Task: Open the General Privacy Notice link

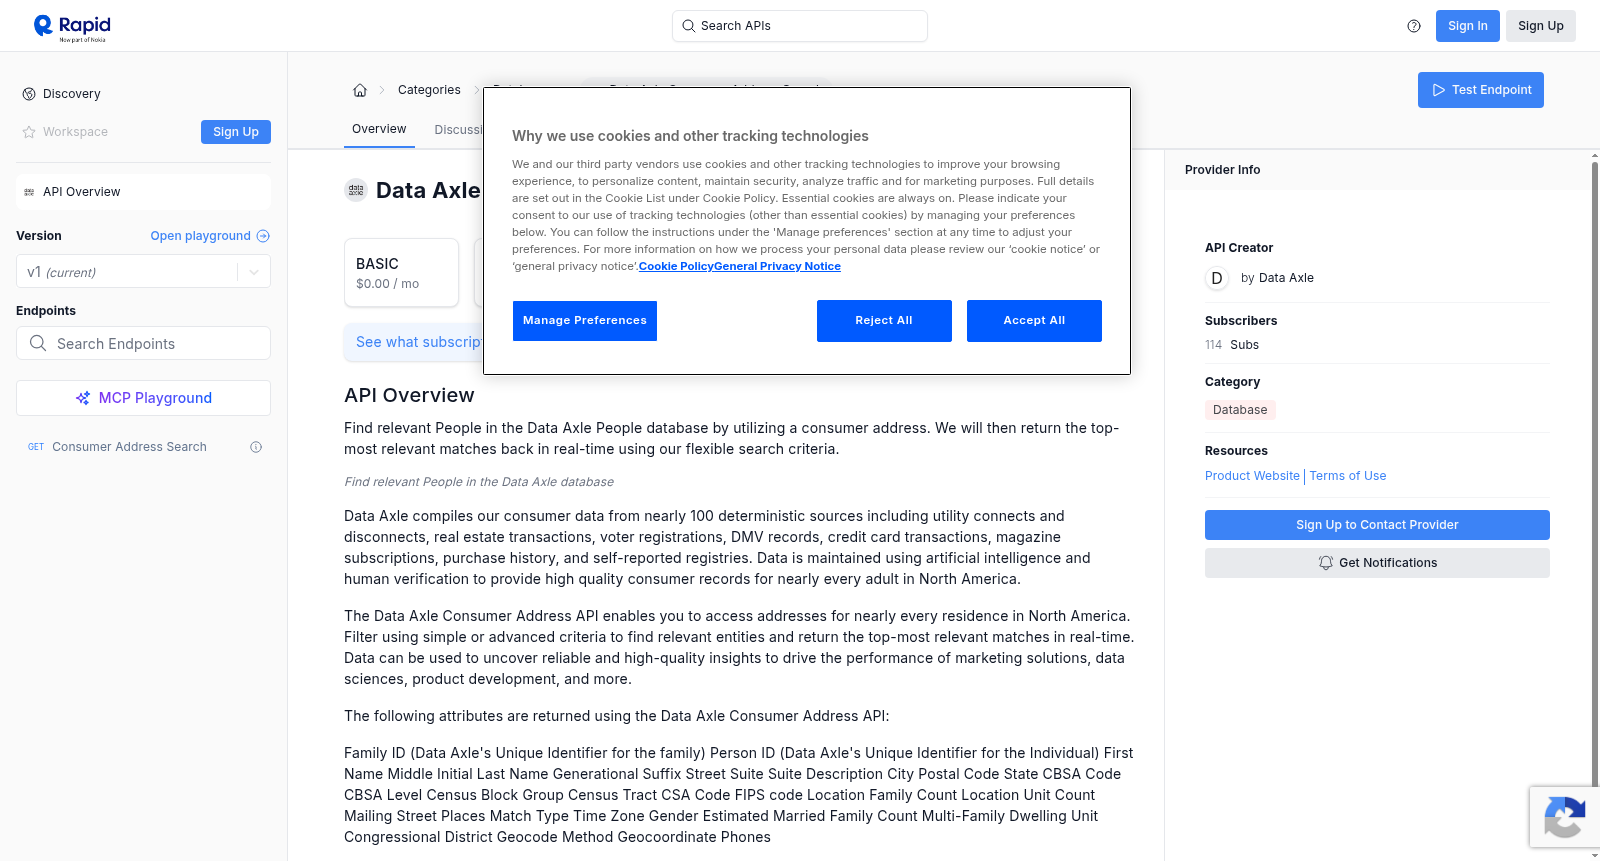Action: pyautogui.click(x=777, y=266)
